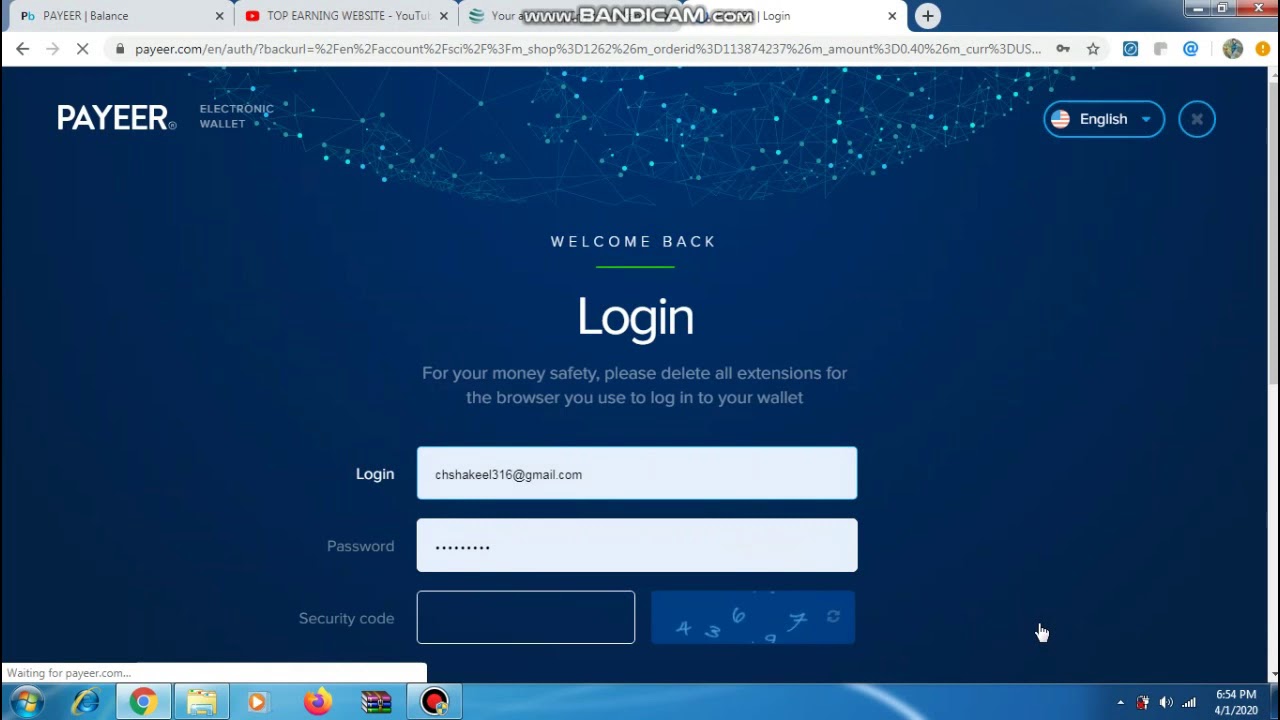Image resolution: width=1280 pixels, height=720 pixels.
Task: Click the PAYEER logo
Action: pos(116,118)
